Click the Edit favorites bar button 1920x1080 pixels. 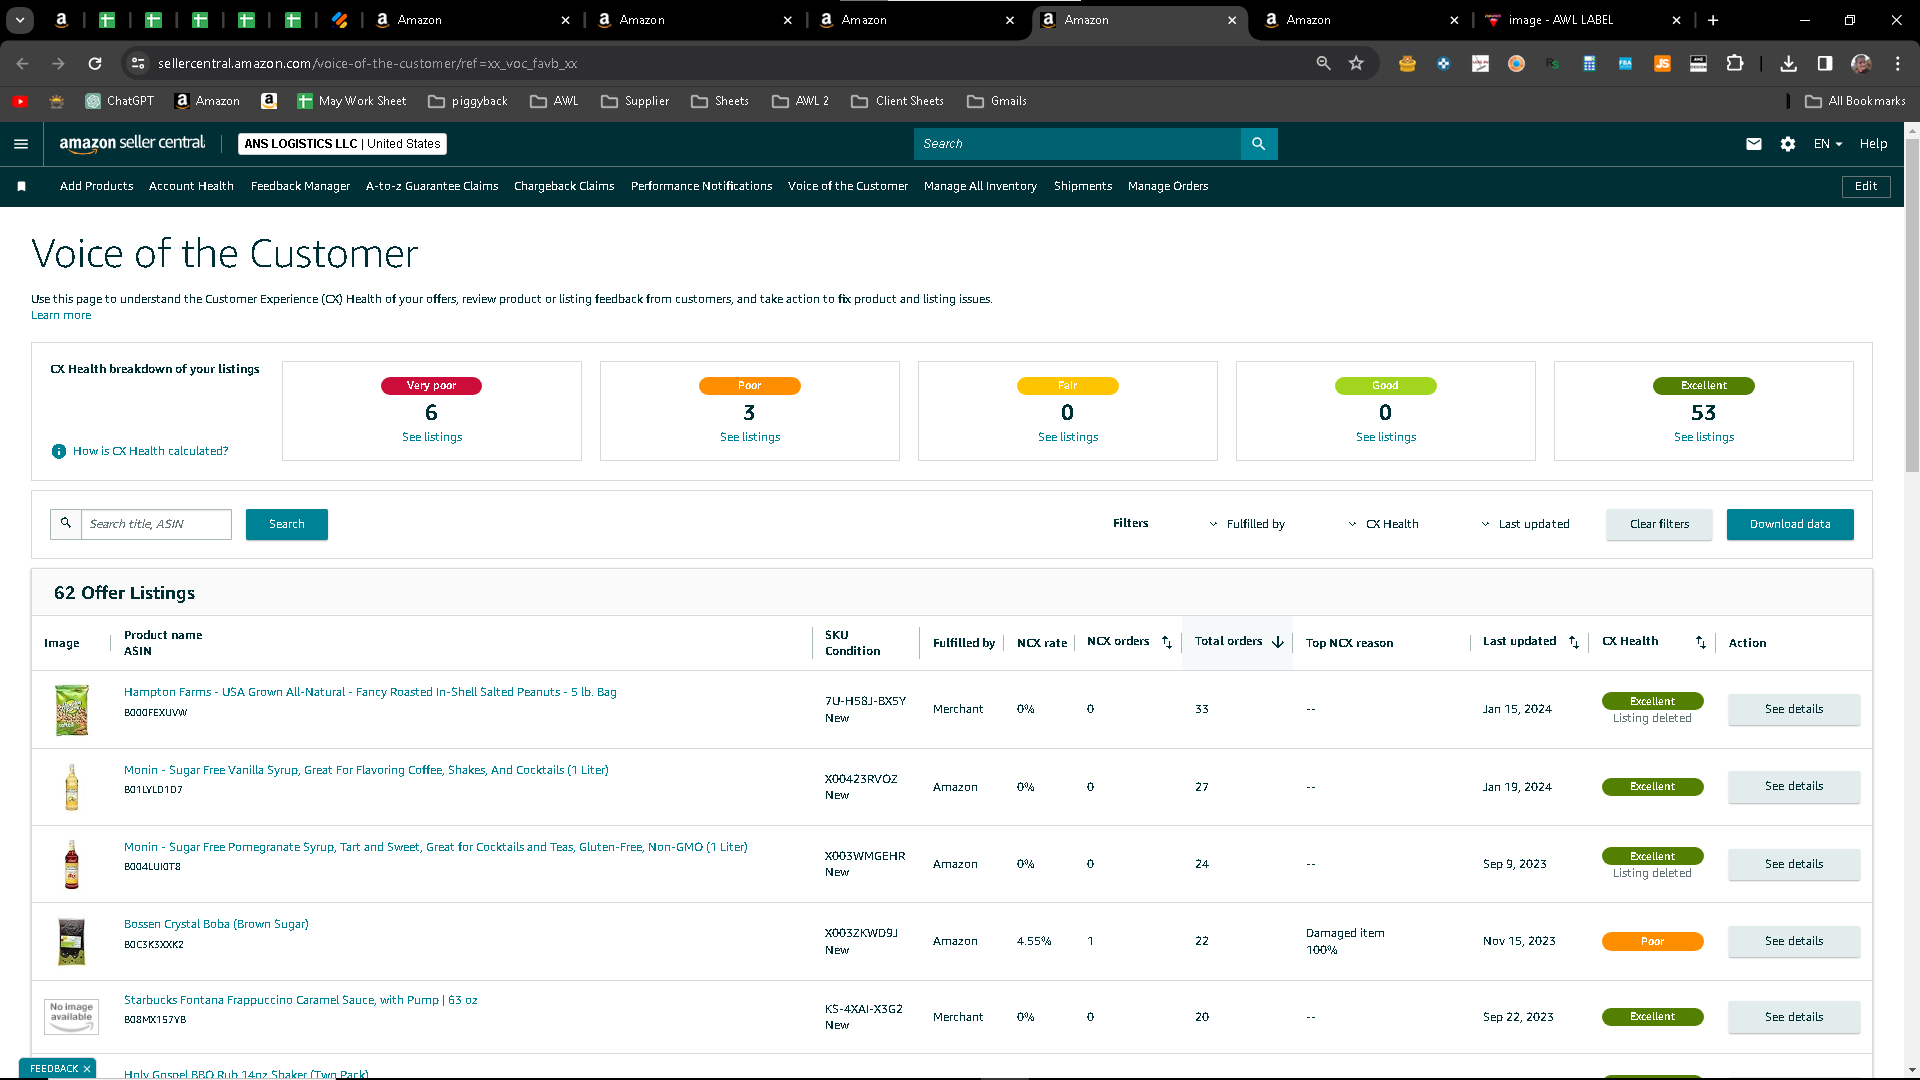point(1866,186)
